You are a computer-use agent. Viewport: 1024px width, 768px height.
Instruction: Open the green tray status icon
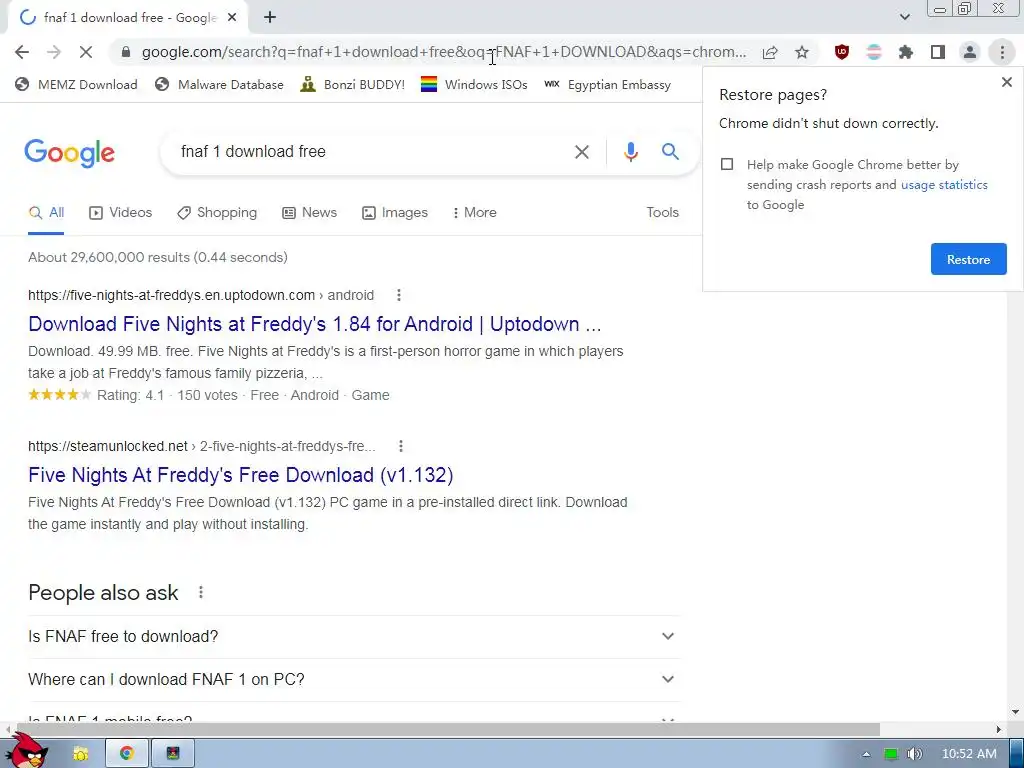point(891,754)
